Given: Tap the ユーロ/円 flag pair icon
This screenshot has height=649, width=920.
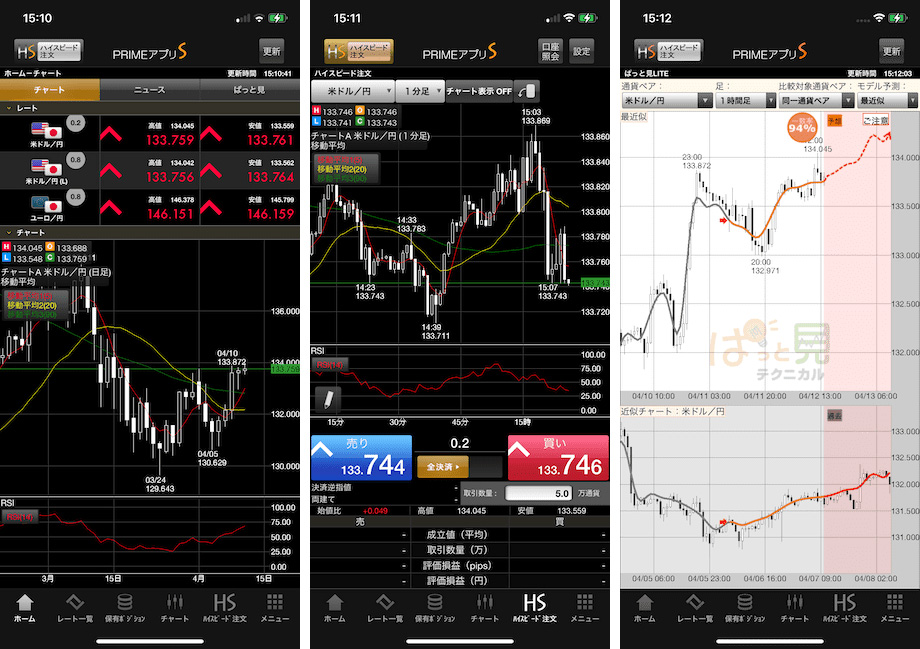Looking at the screenshot, I should (x=47, y=206).
